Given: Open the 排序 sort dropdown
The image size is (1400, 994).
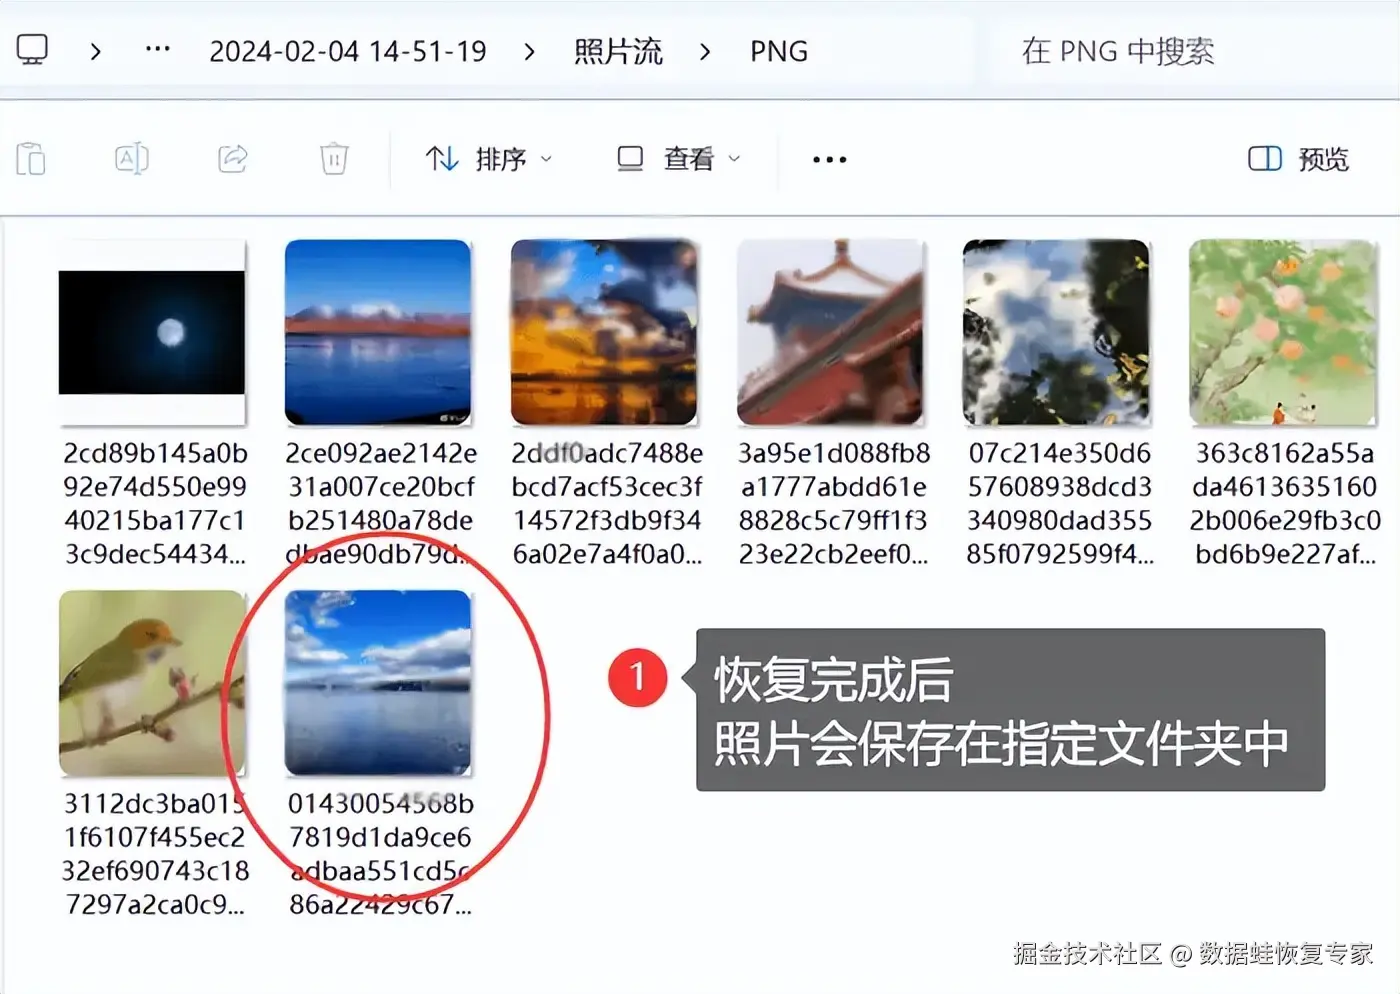Looking at the screenshot, I should (x=489, y=159).
